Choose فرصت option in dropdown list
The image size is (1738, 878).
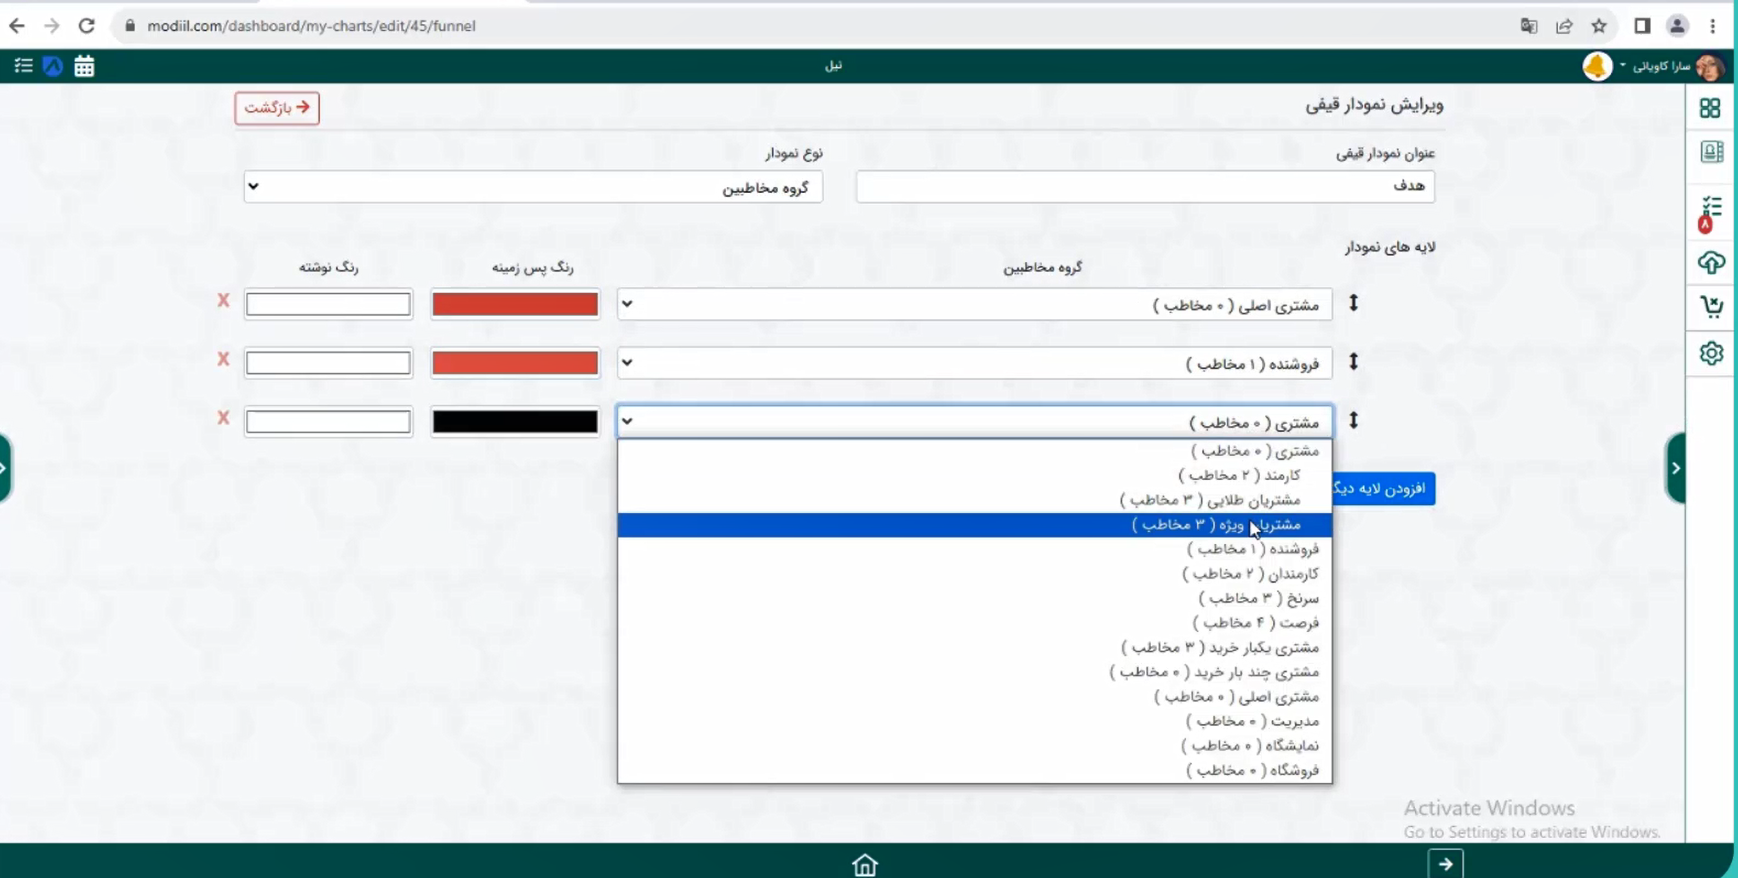click(x=1255, y=623)
